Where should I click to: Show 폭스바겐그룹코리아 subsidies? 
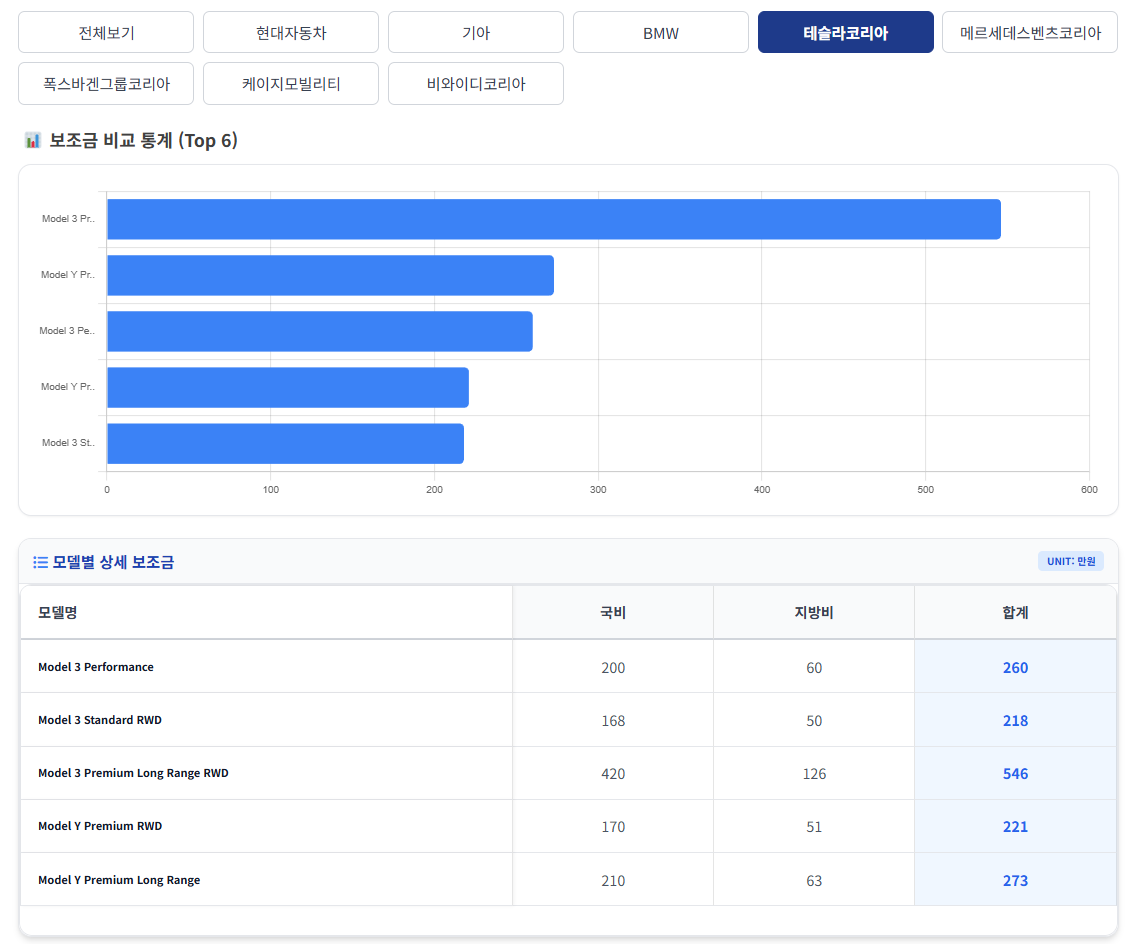(x=106, y=84)
